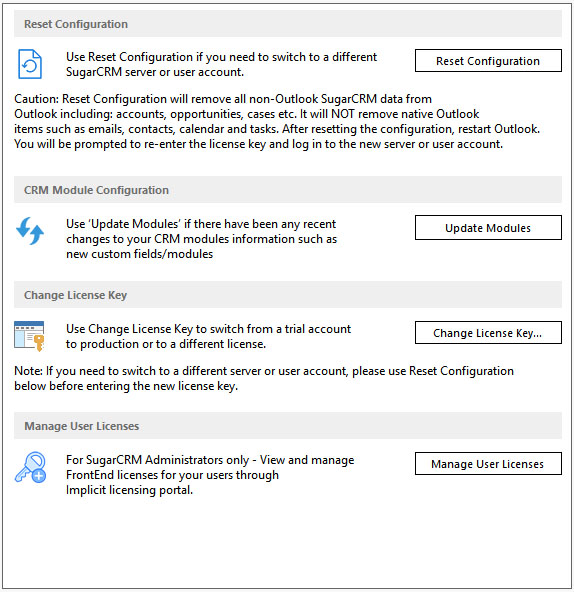Click the 'switch to a different SugarCRM server' description
The height and width of the screenshot is (592, 574).
(x=221, y=65)
